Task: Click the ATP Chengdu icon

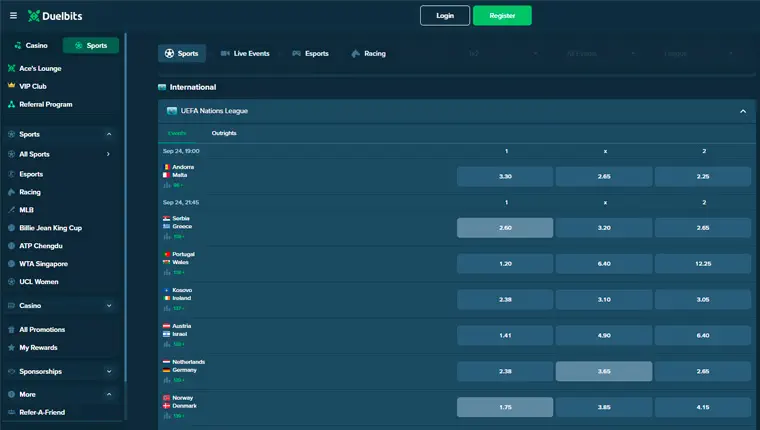Action: click(x=12, y=246)
